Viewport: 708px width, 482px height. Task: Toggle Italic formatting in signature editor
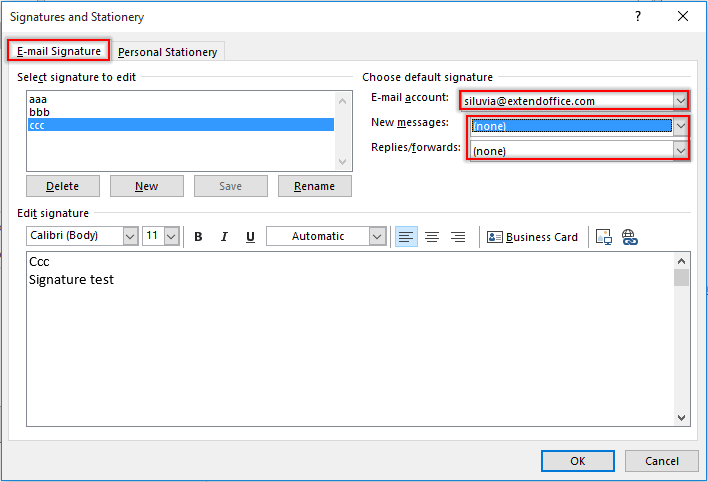click(224, 237)
